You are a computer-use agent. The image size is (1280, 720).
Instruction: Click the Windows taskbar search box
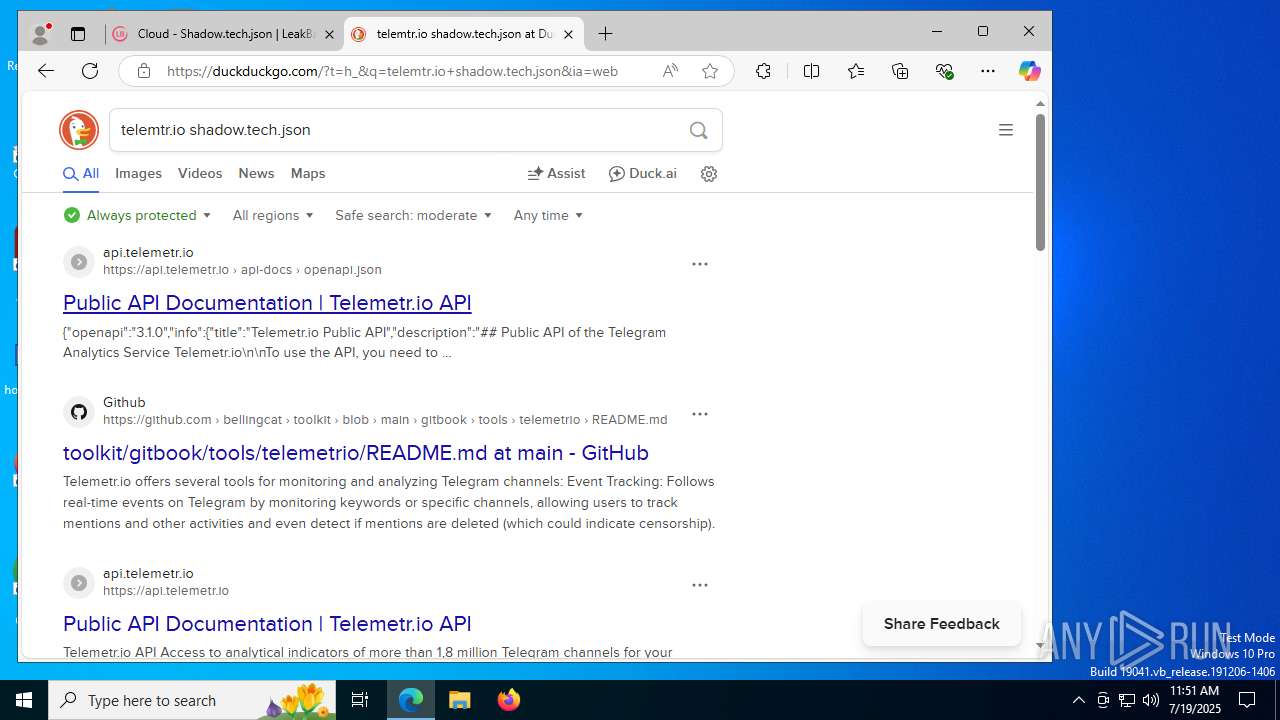[x=190, y=700]
